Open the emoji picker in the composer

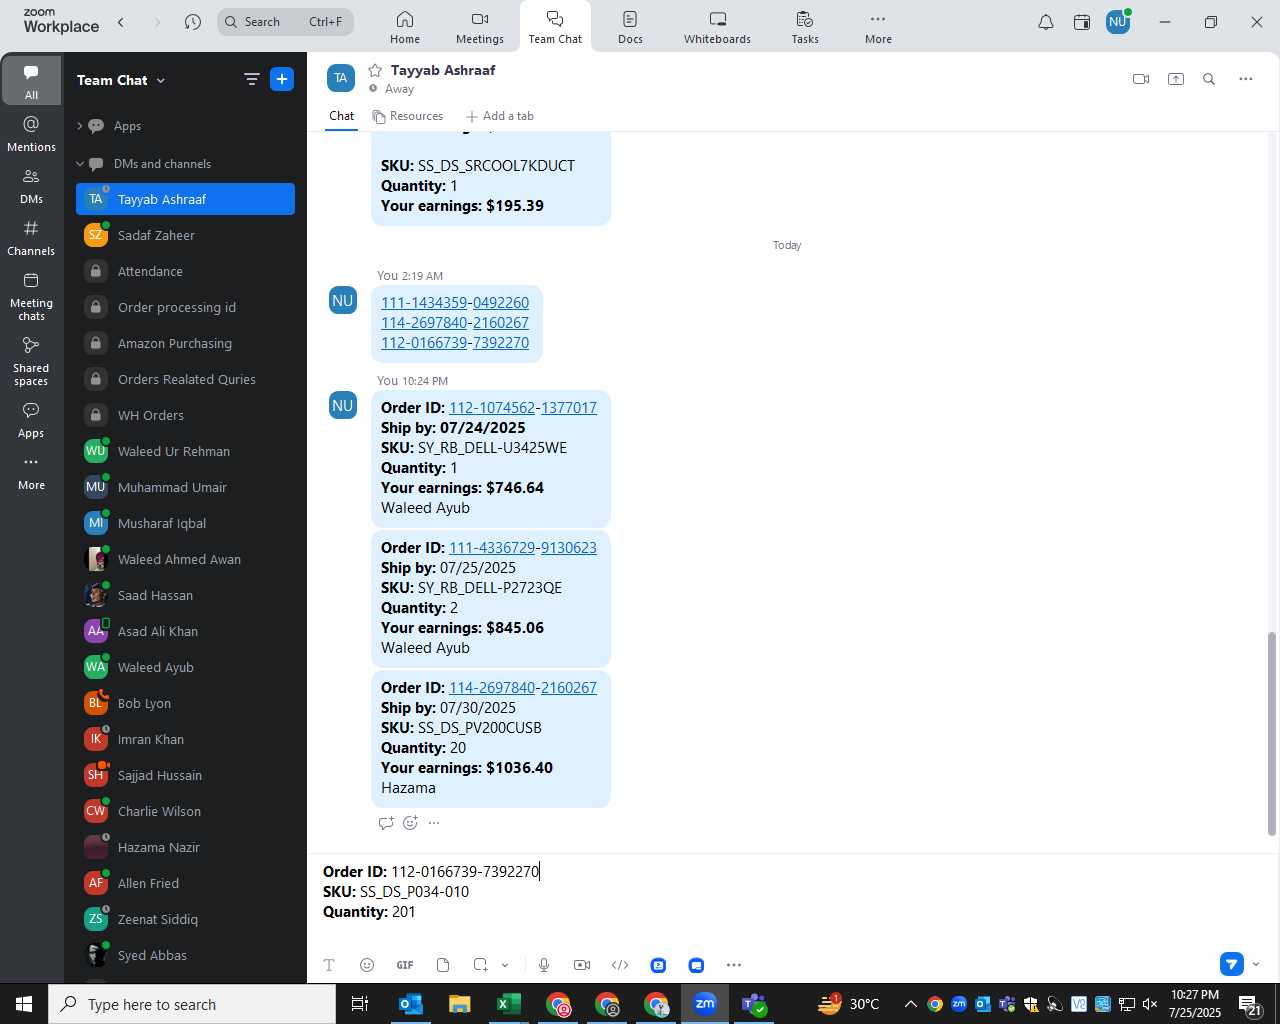[367, 965]
